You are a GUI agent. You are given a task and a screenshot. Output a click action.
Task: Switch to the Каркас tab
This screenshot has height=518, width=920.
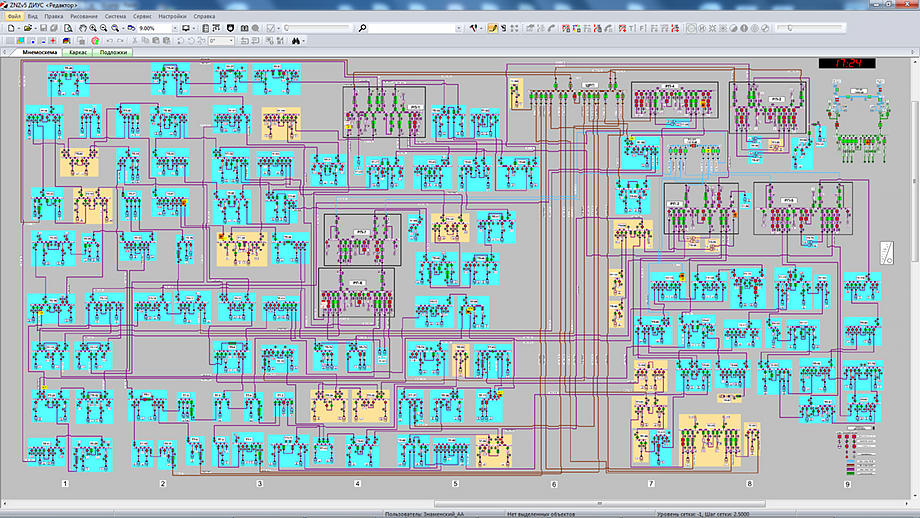(76, 52)
